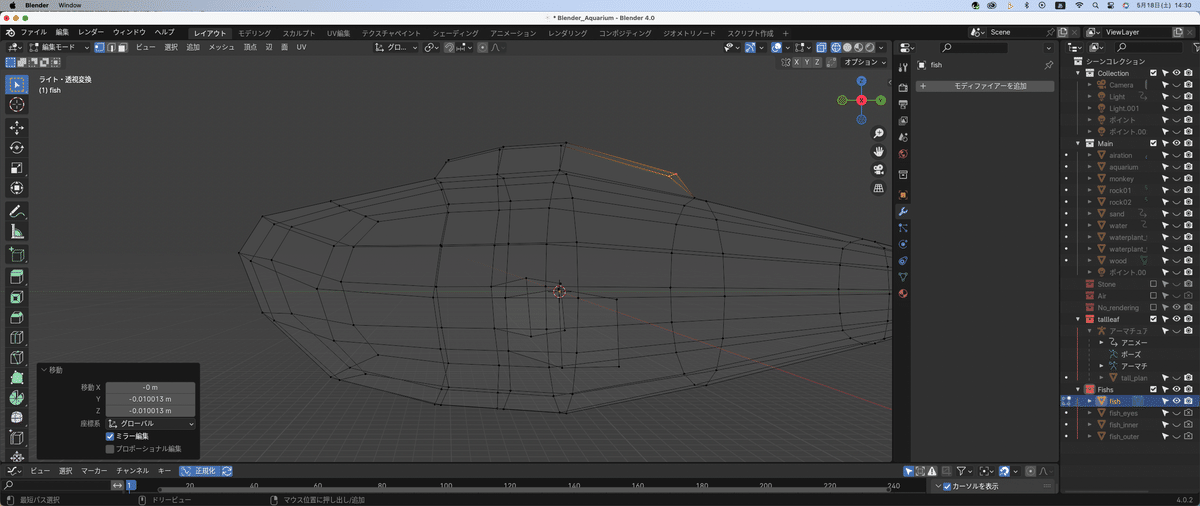Switch to vertex select mode
The height and width of the screenshot is (506, 1200).
99,47
